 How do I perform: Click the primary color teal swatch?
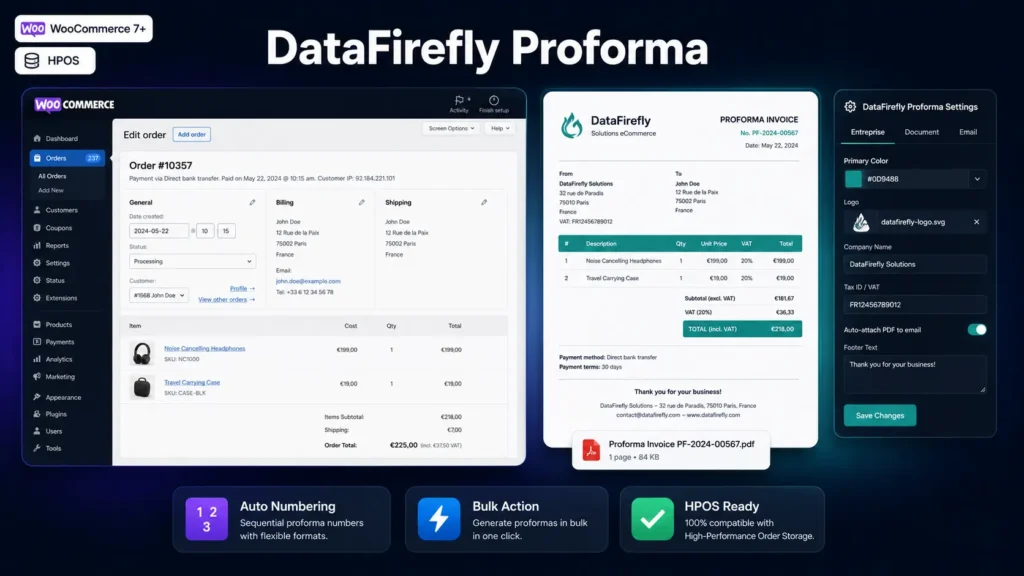click(853, 179)
